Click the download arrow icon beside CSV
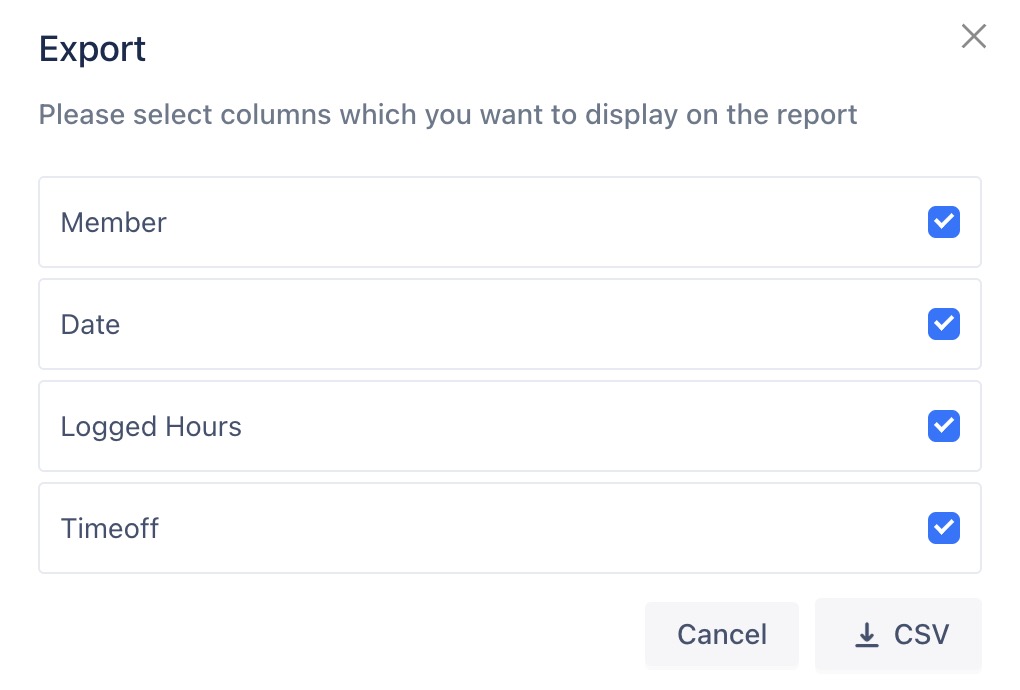The width and height of the screenshot is (1020, 690). 866,635
